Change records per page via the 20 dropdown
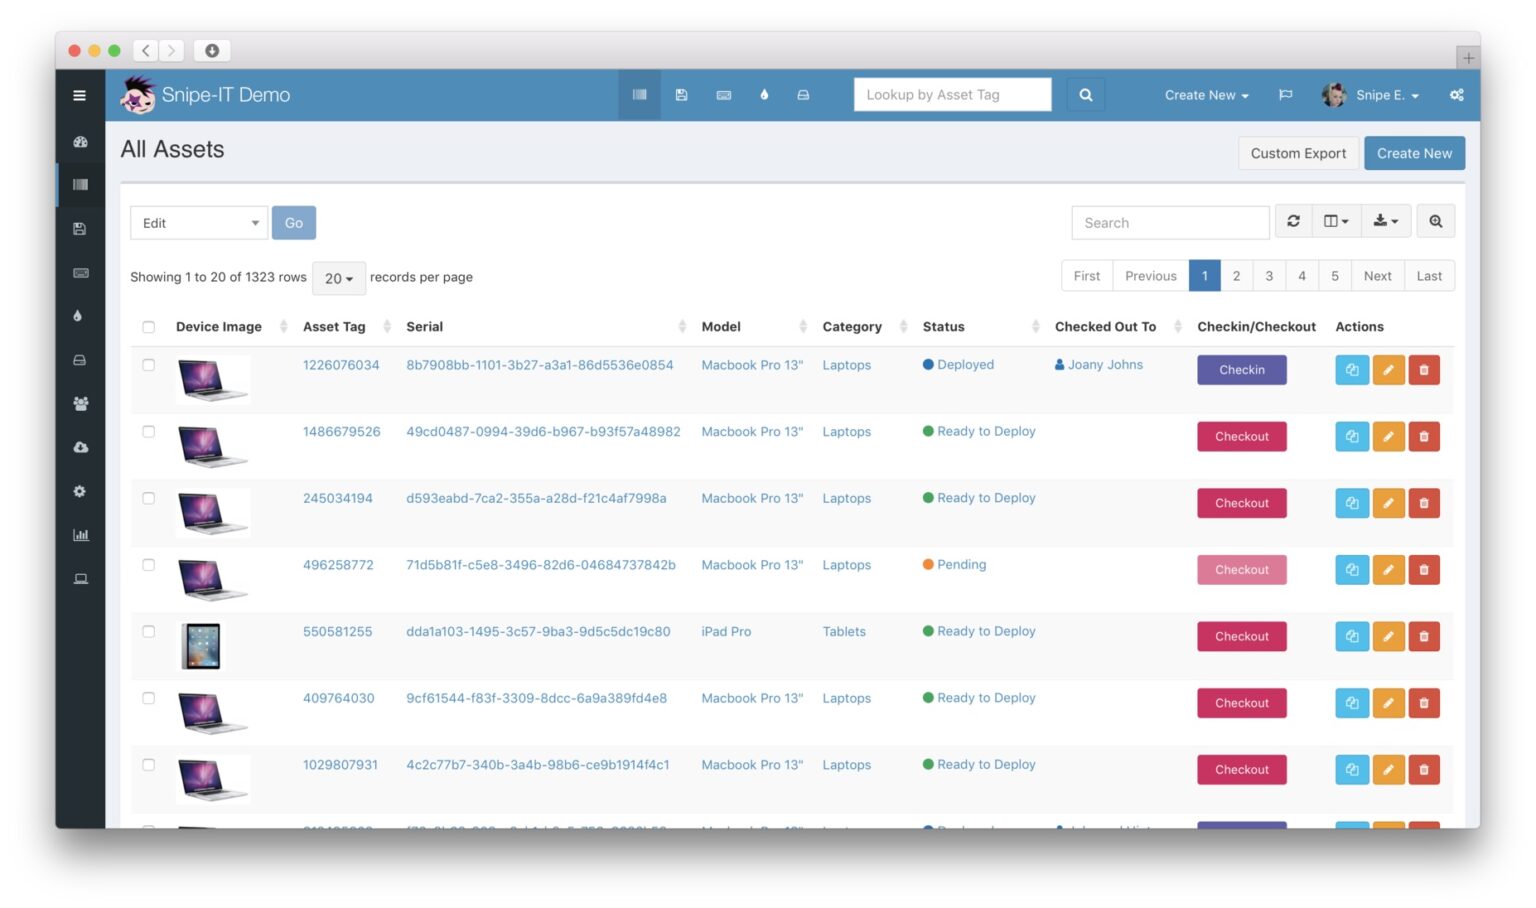1536x908 pixels. click(x=338, y=278)
